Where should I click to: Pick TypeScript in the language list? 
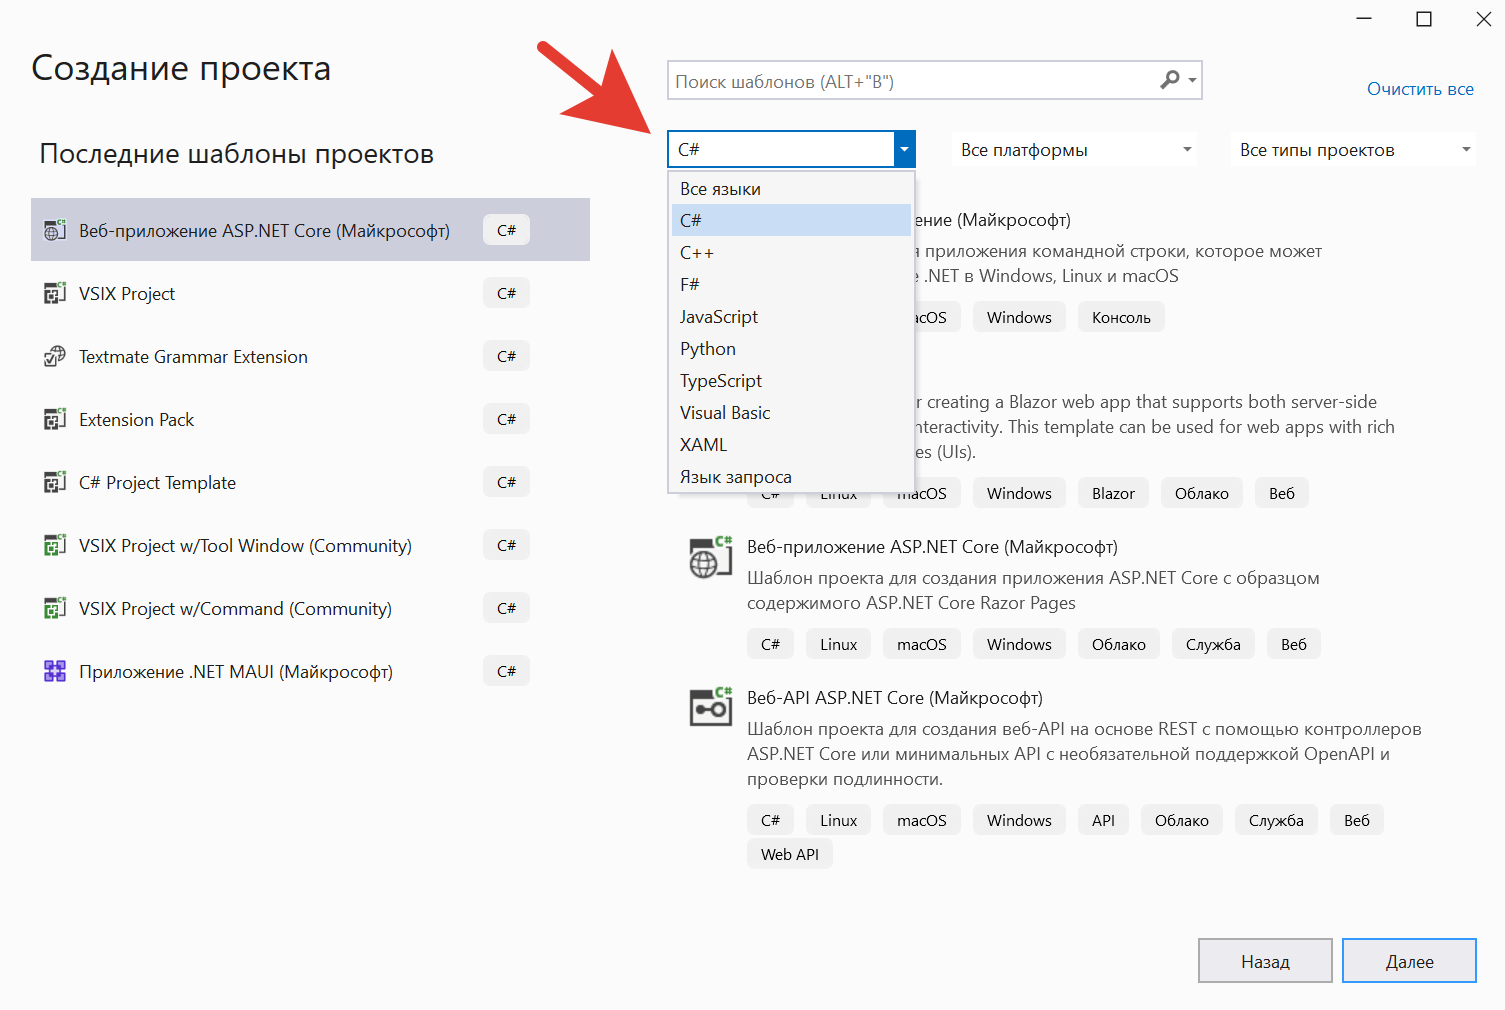click(791, 380)
